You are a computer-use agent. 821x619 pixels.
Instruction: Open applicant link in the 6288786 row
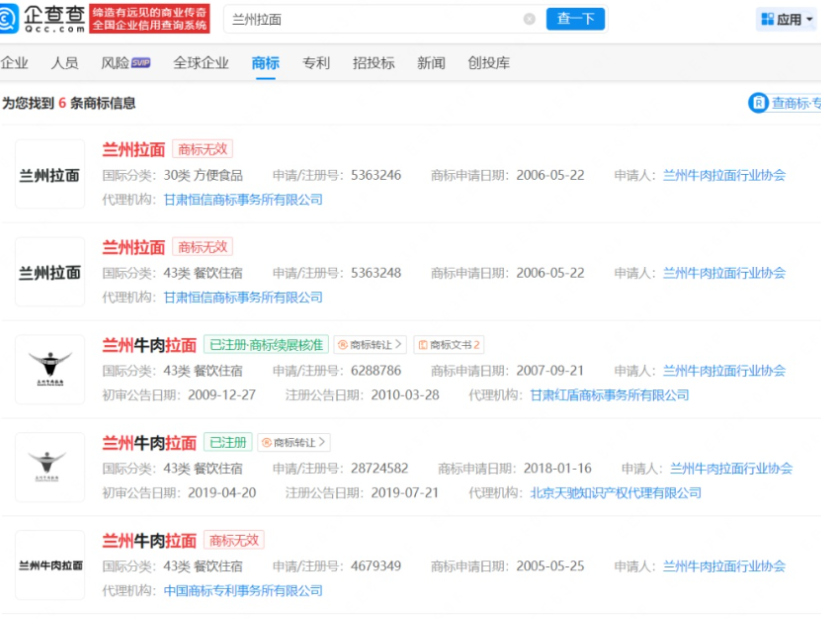coord(724,371)
